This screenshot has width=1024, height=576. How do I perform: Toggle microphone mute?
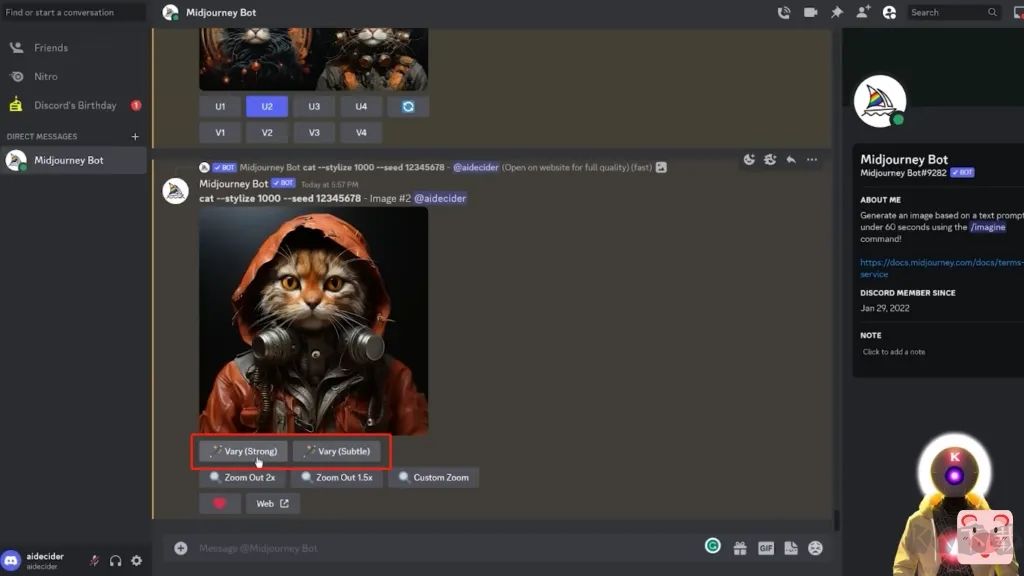pos(94,561)
